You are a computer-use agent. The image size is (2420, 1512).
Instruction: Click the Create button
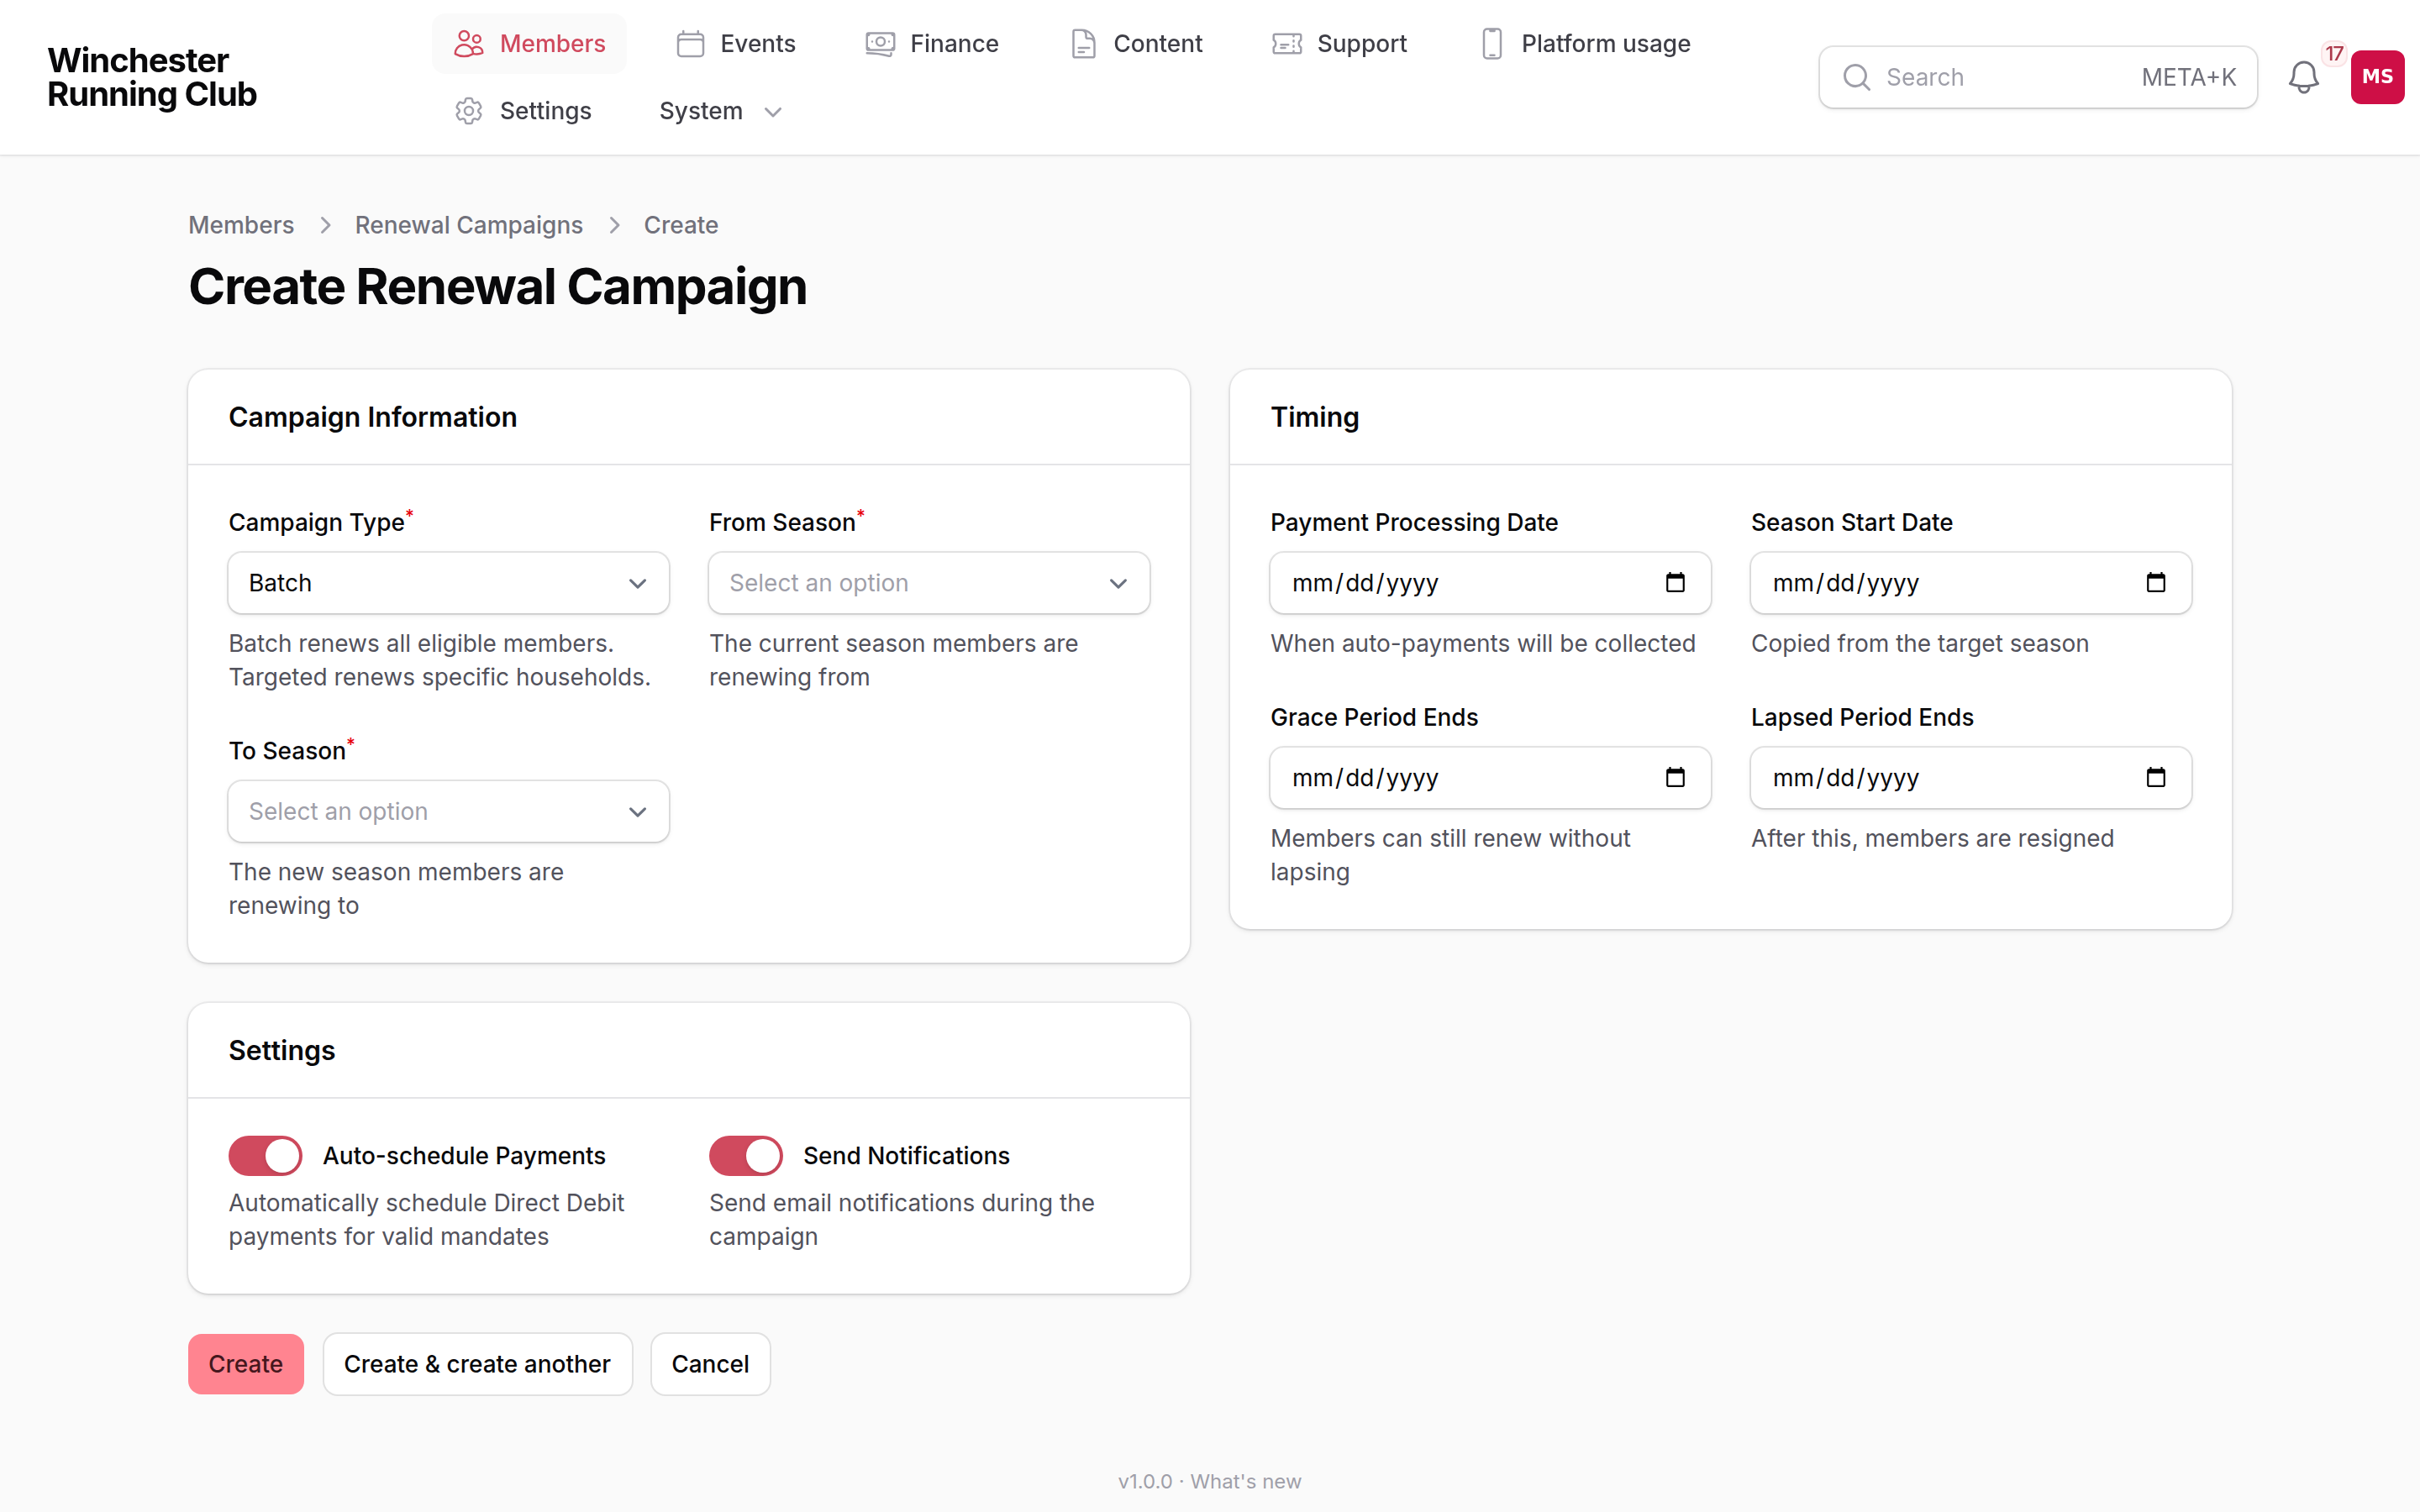click(246, 1364)
